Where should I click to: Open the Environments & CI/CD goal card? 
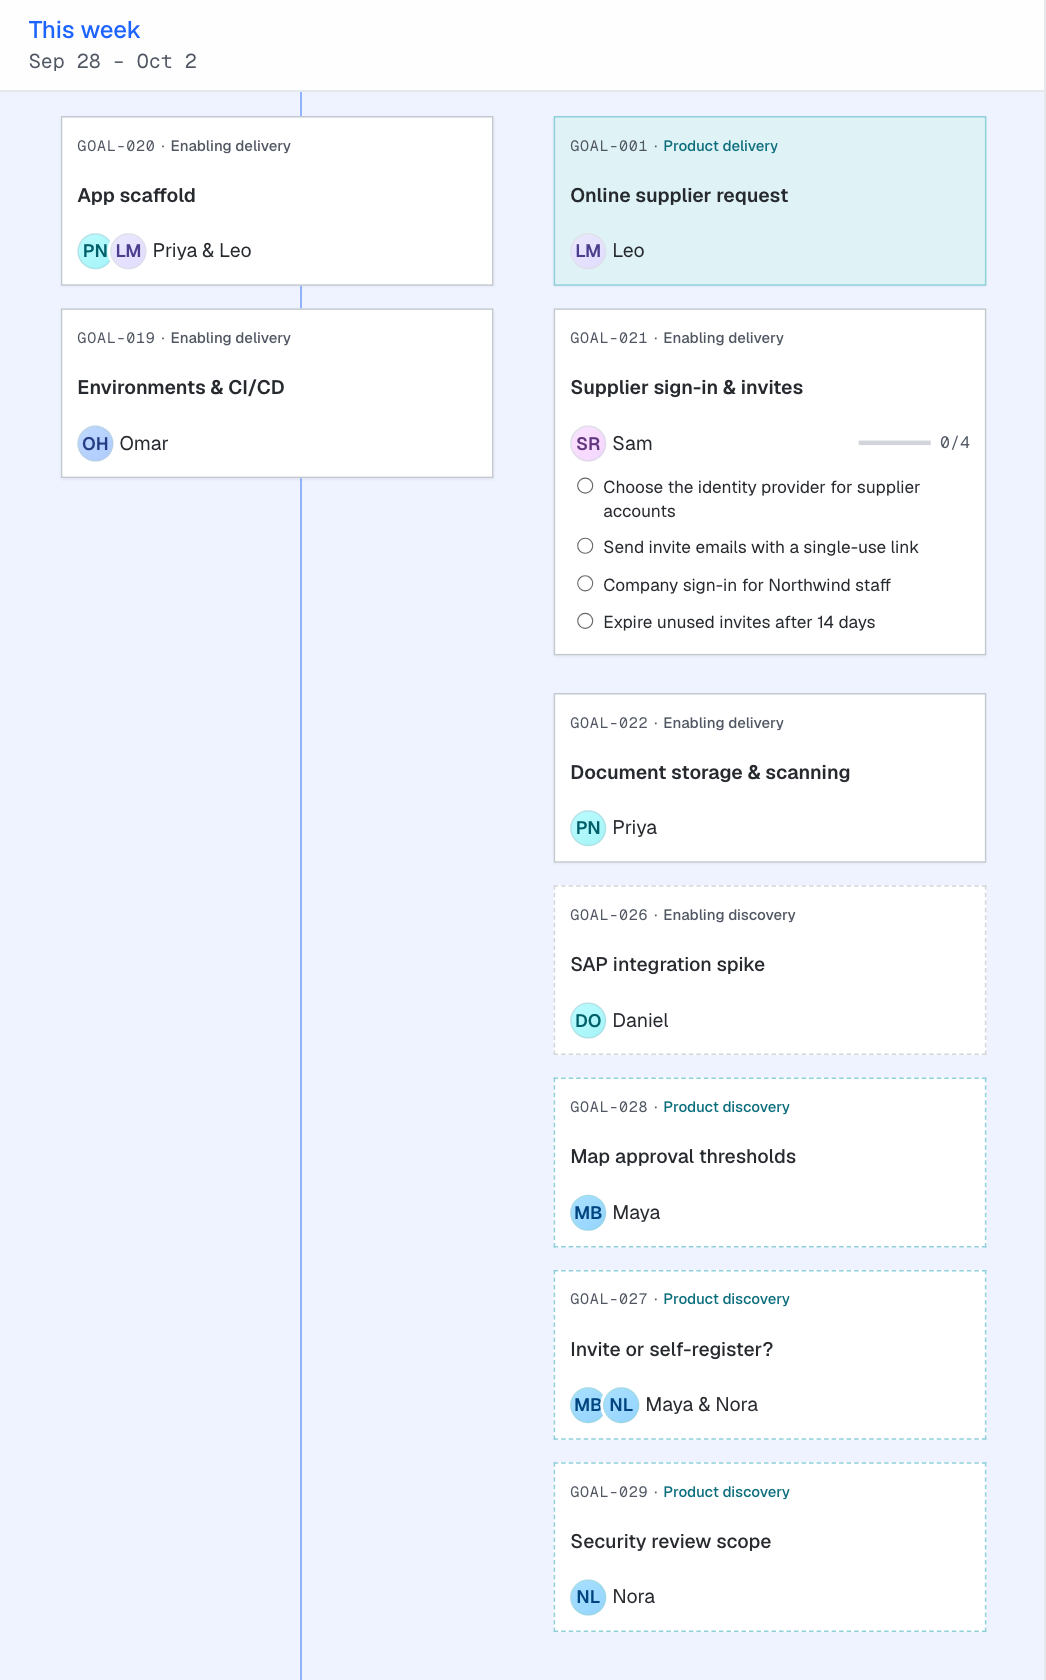277,393
